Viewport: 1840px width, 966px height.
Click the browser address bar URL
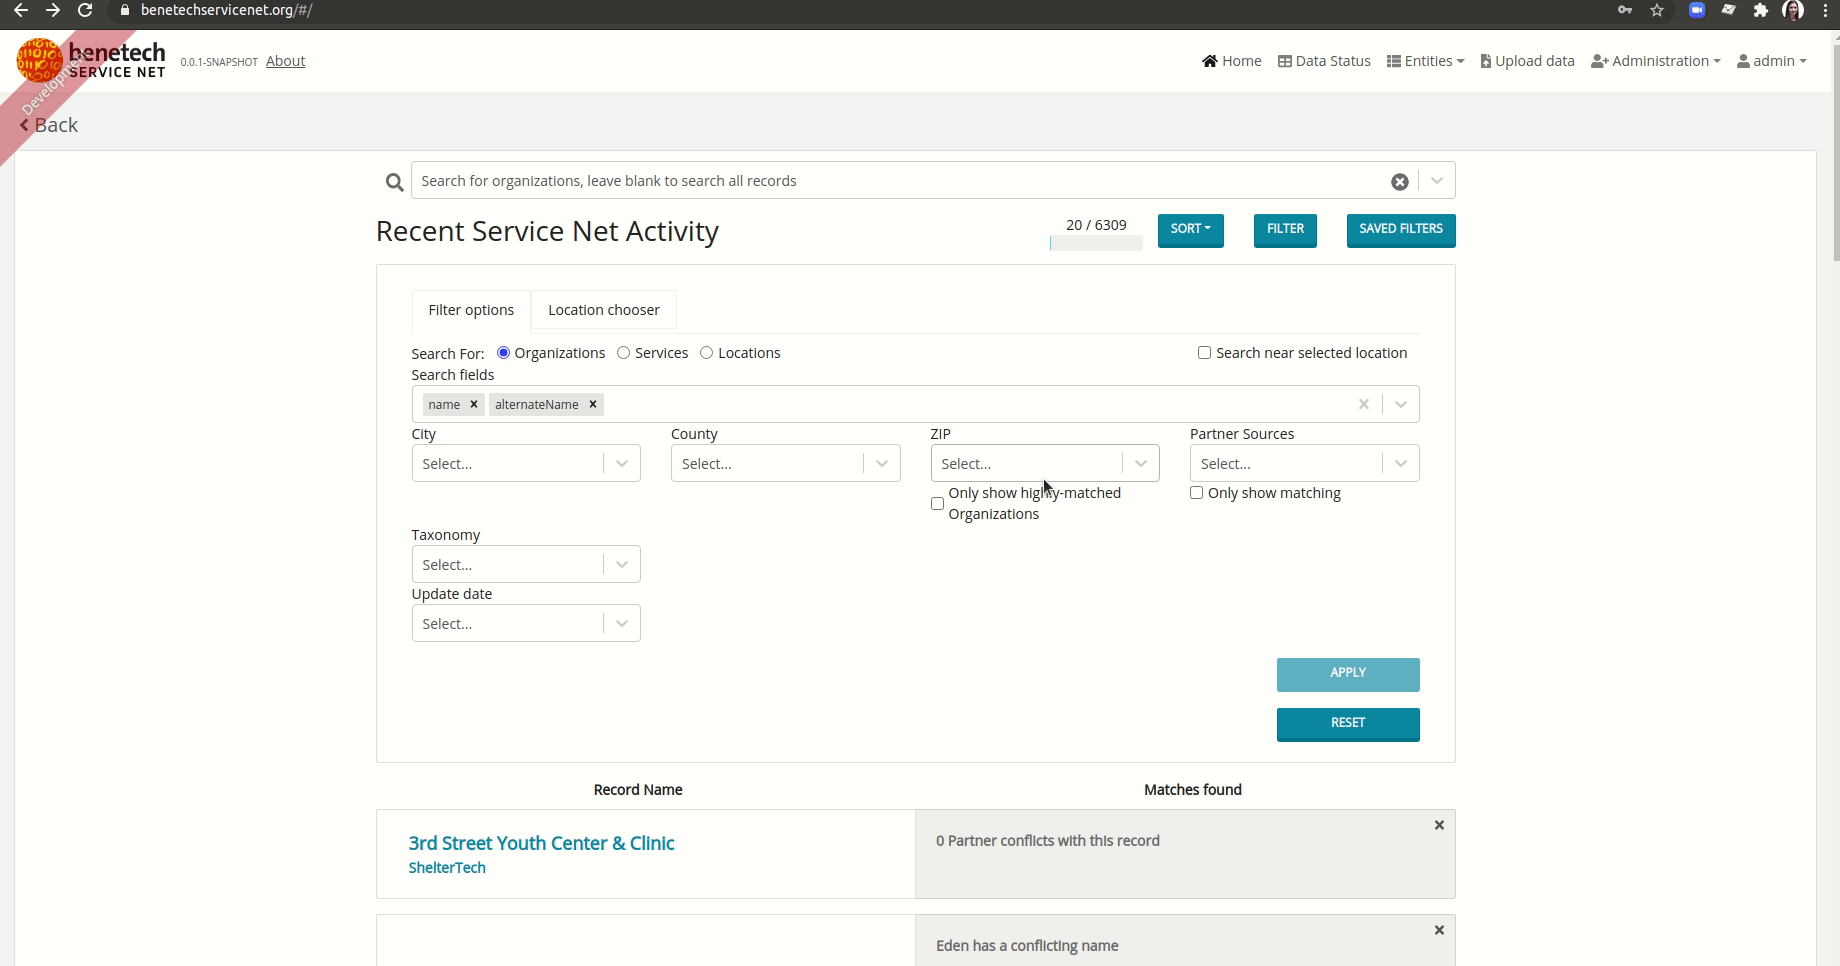coord(226,10)
